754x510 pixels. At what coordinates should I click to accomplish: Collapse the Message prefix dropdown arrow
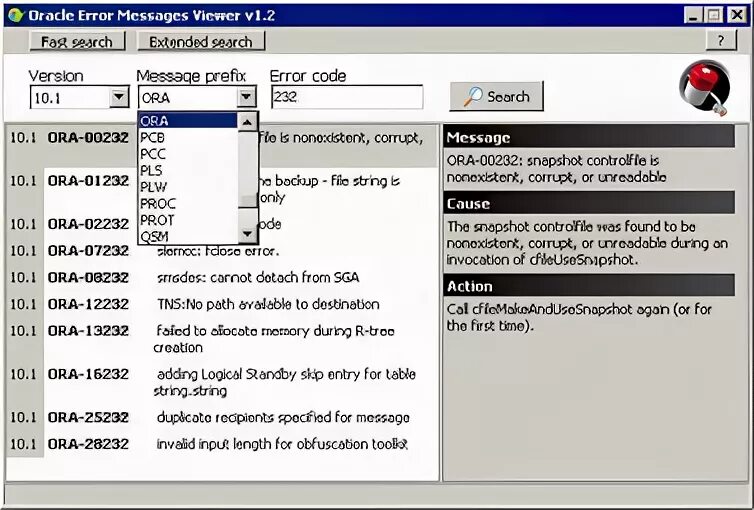coord(246,98)
